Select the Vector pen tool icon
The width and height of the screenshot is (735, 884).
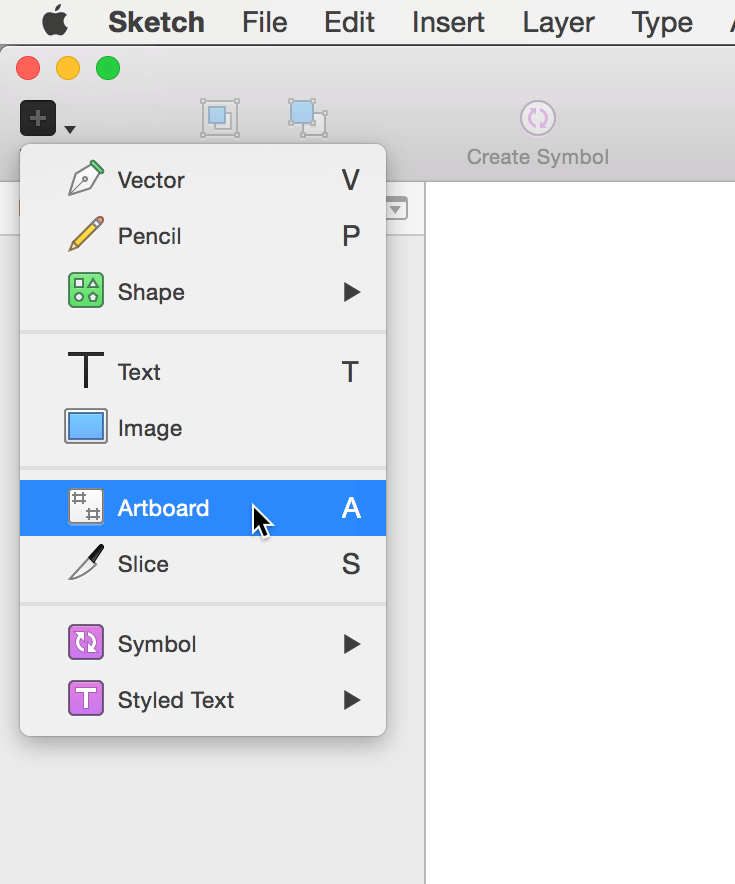coord(86,180)
